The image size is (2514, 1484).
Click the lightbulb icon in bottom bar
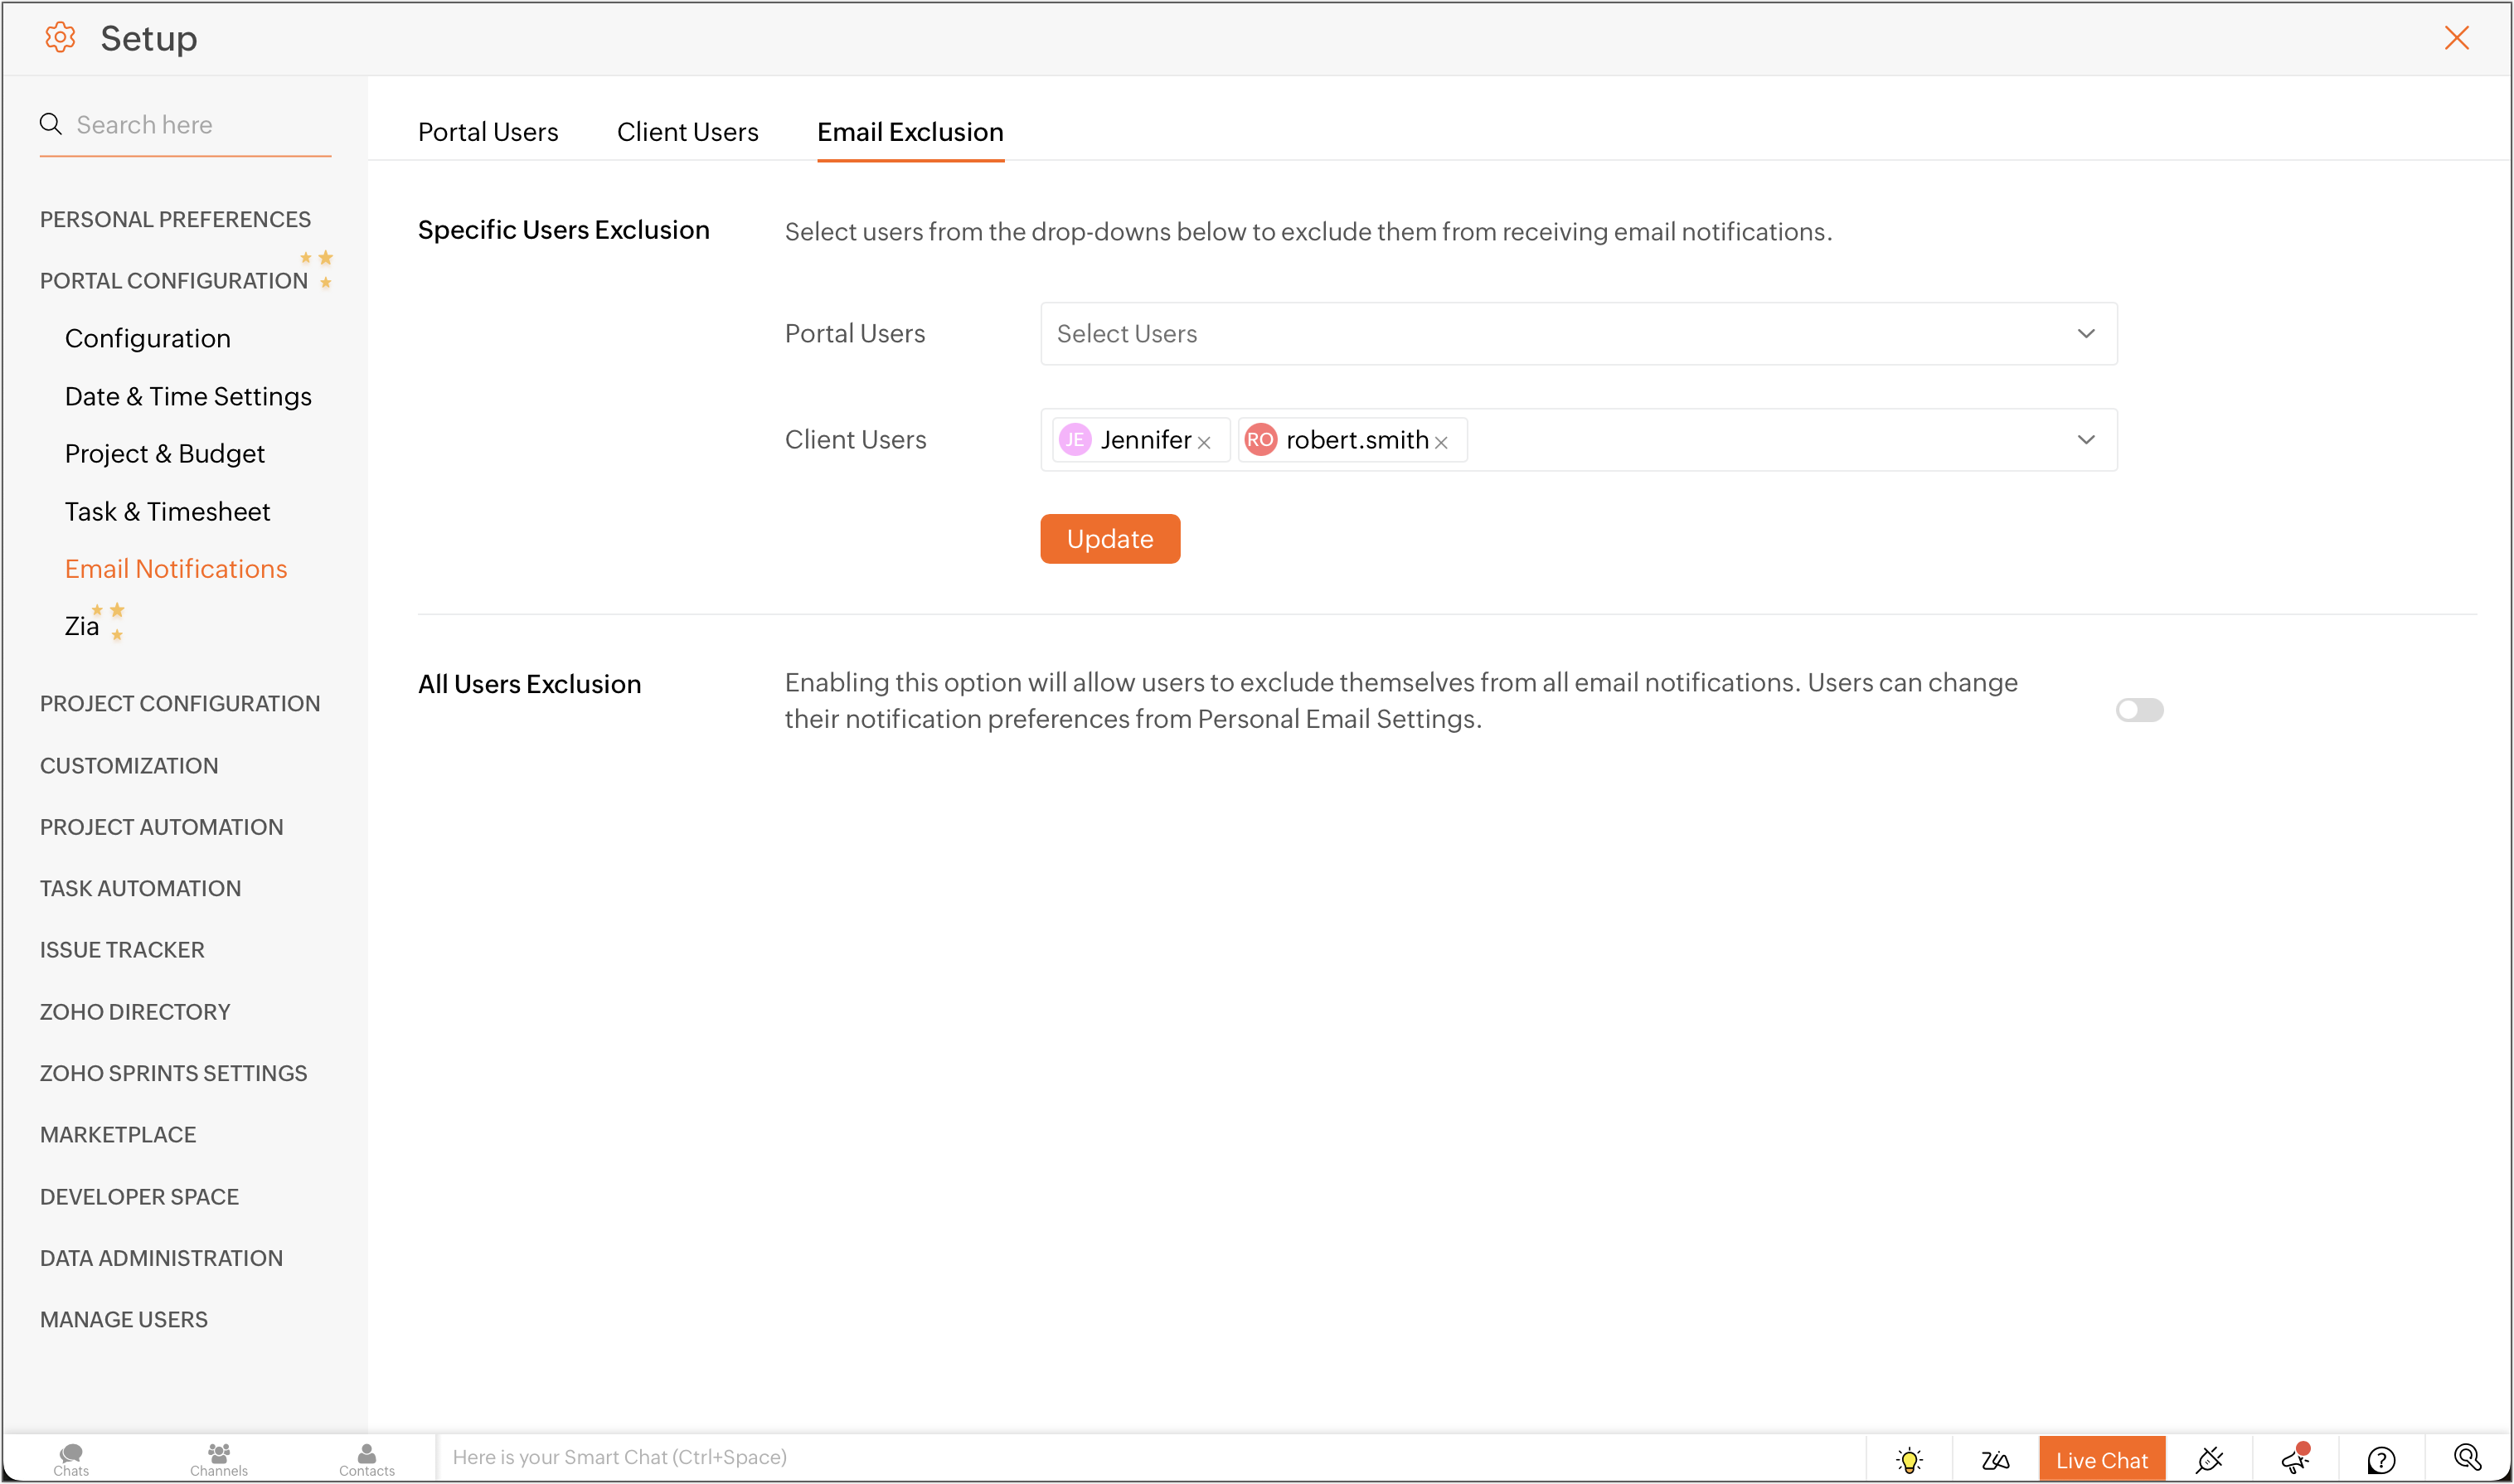(x=1909, y=1460)
